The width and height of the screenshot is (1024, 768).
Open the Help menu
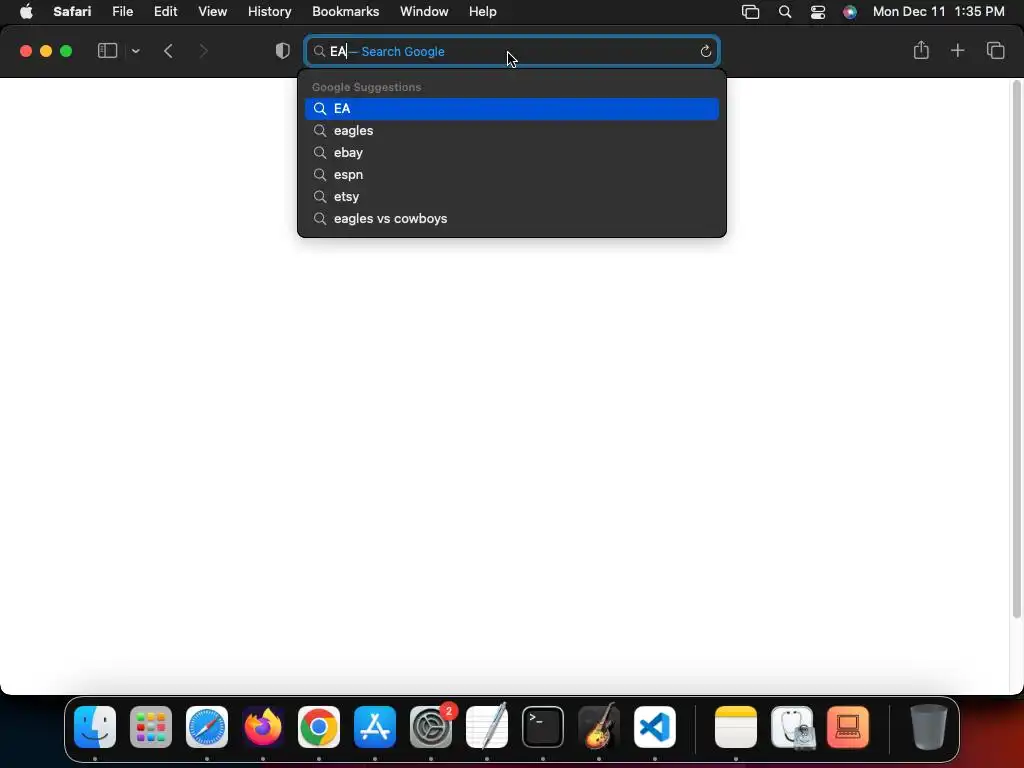point(483,12)
